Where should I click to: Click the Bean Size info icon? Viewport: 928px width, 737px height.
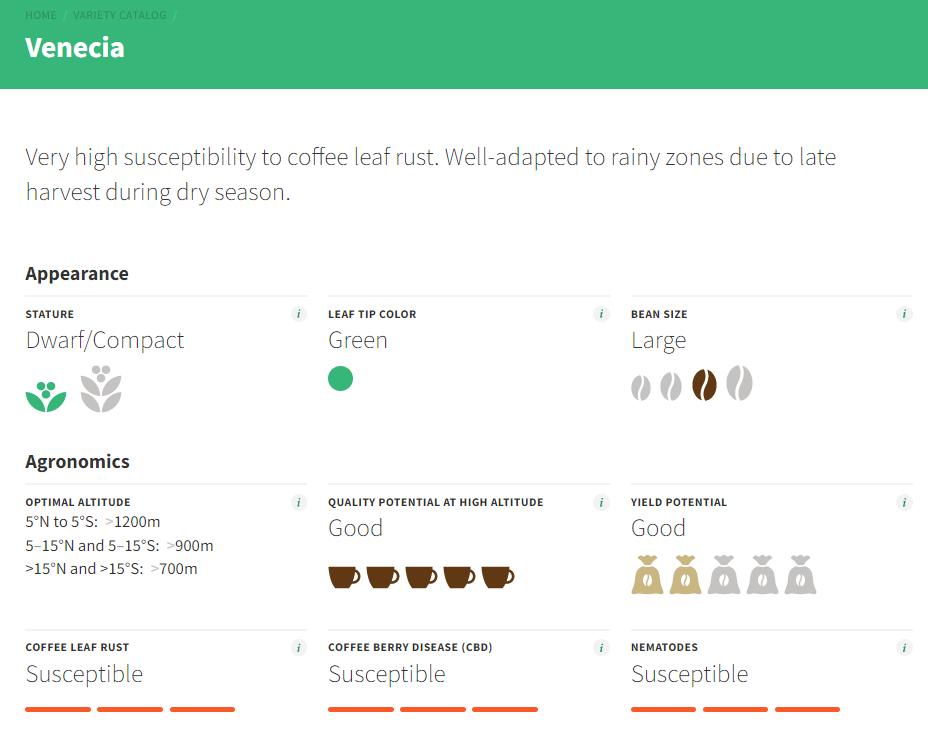[x=905, y=314]
